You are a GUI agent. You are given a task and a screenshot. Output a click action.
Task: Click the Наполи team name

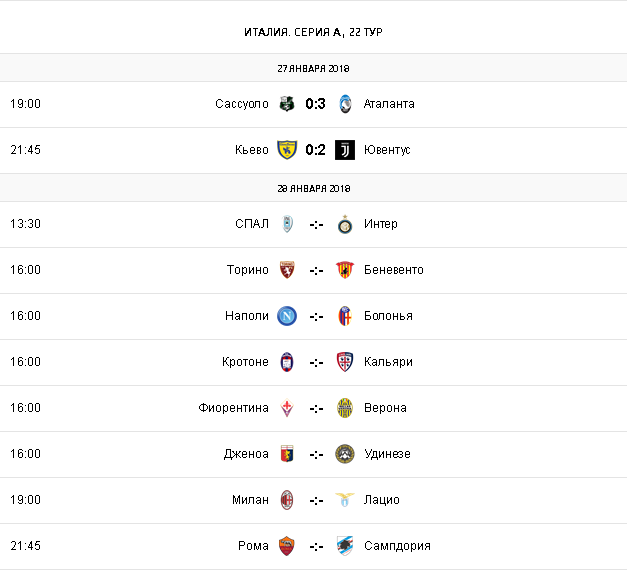247,316
